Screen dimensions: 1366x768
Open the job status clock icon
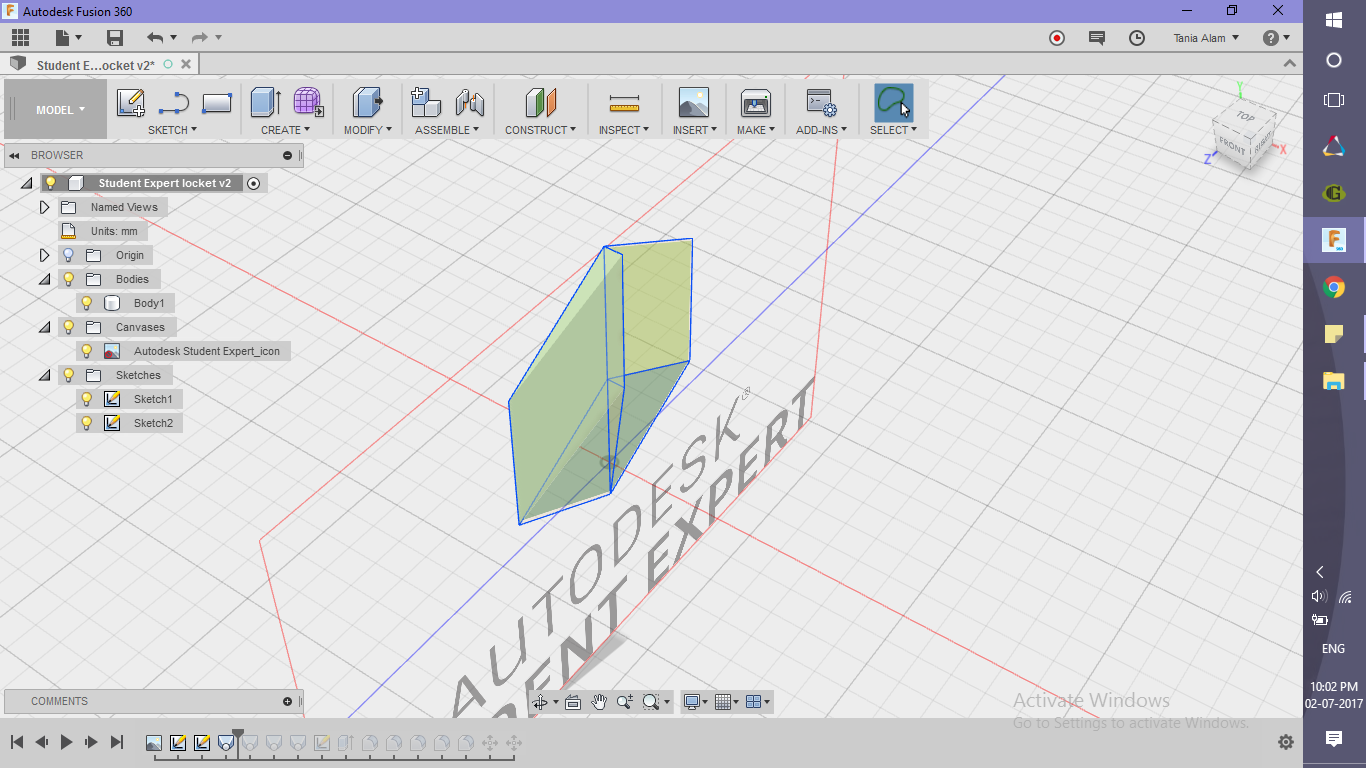click(x=1137, y=38)
